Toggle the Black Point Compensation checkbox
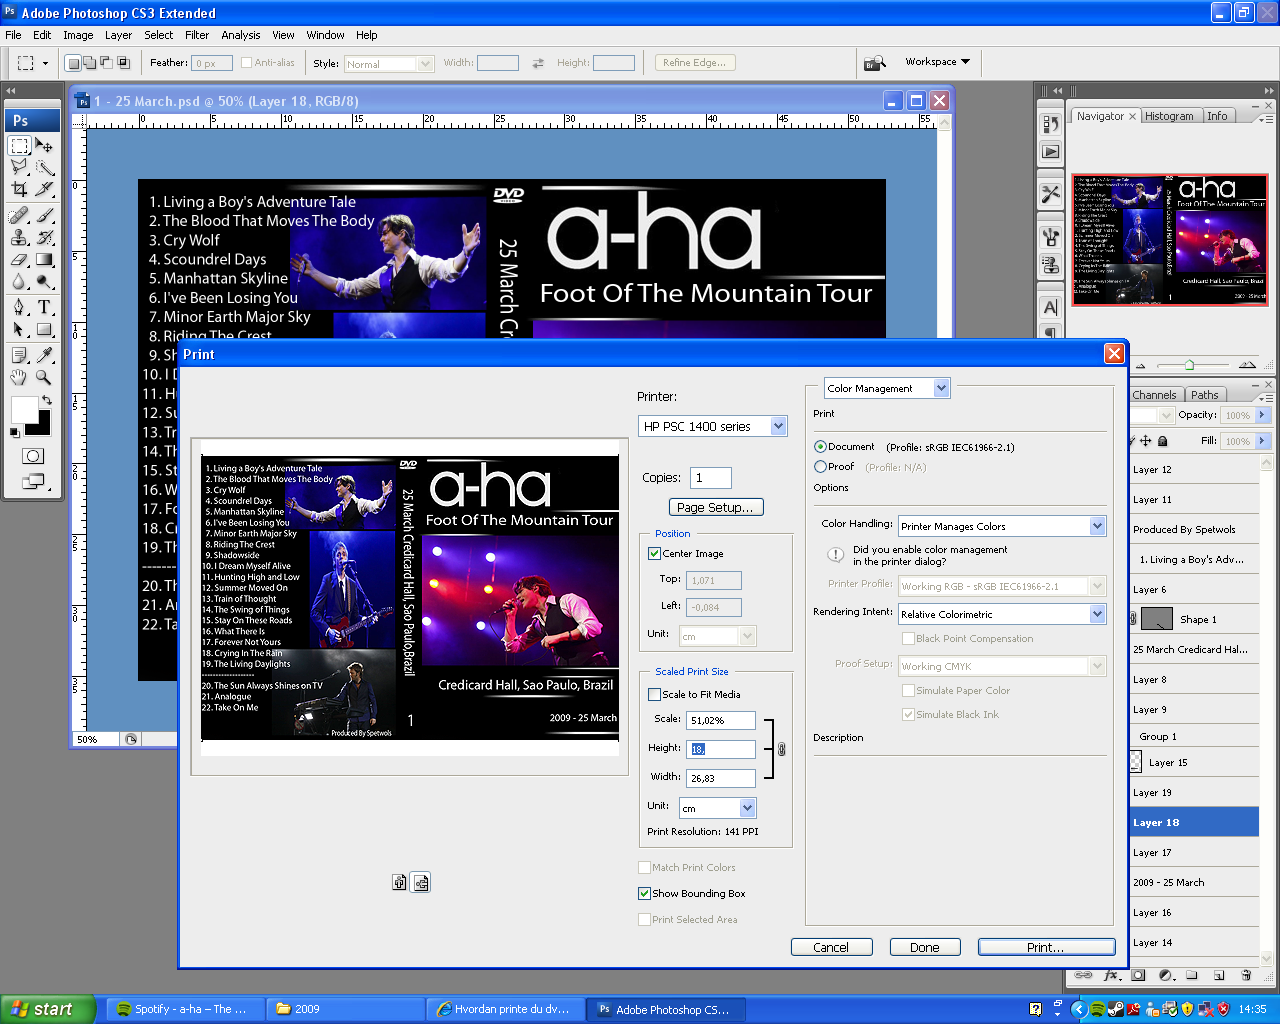 pyautogui.click(x=908, y=638)
